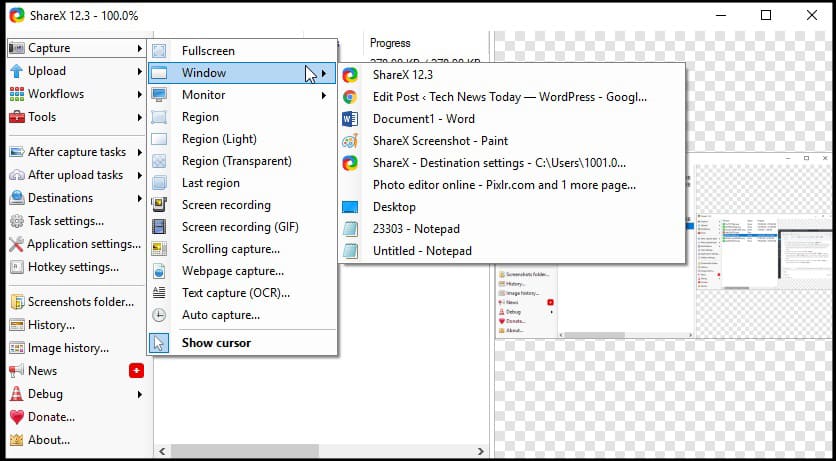The image size is (836, 461).
Task: Click the horizontal scrollbar thumb
Action: tap(245, 451)
